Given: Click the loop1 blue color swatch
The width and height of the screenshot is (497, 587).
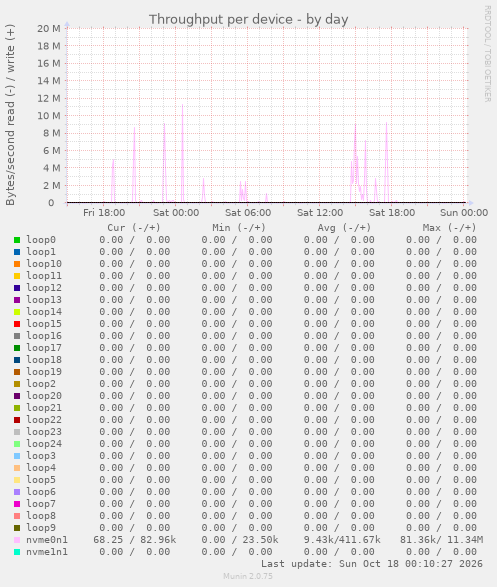Looking at the screenshot, I should click(17, 252).
